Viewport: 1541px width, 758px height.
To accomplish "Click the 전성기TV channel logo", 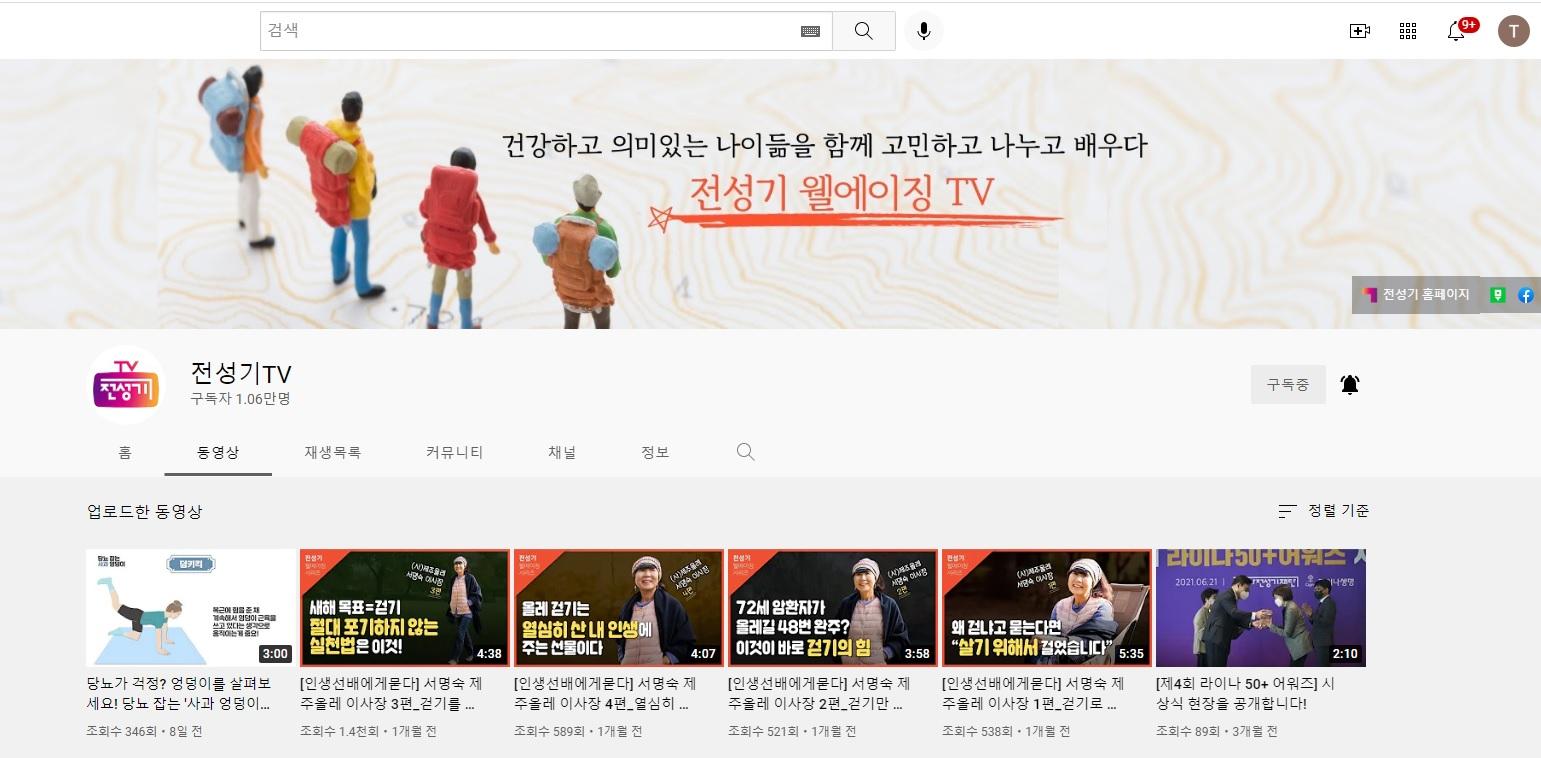I will tap(127, 384).
